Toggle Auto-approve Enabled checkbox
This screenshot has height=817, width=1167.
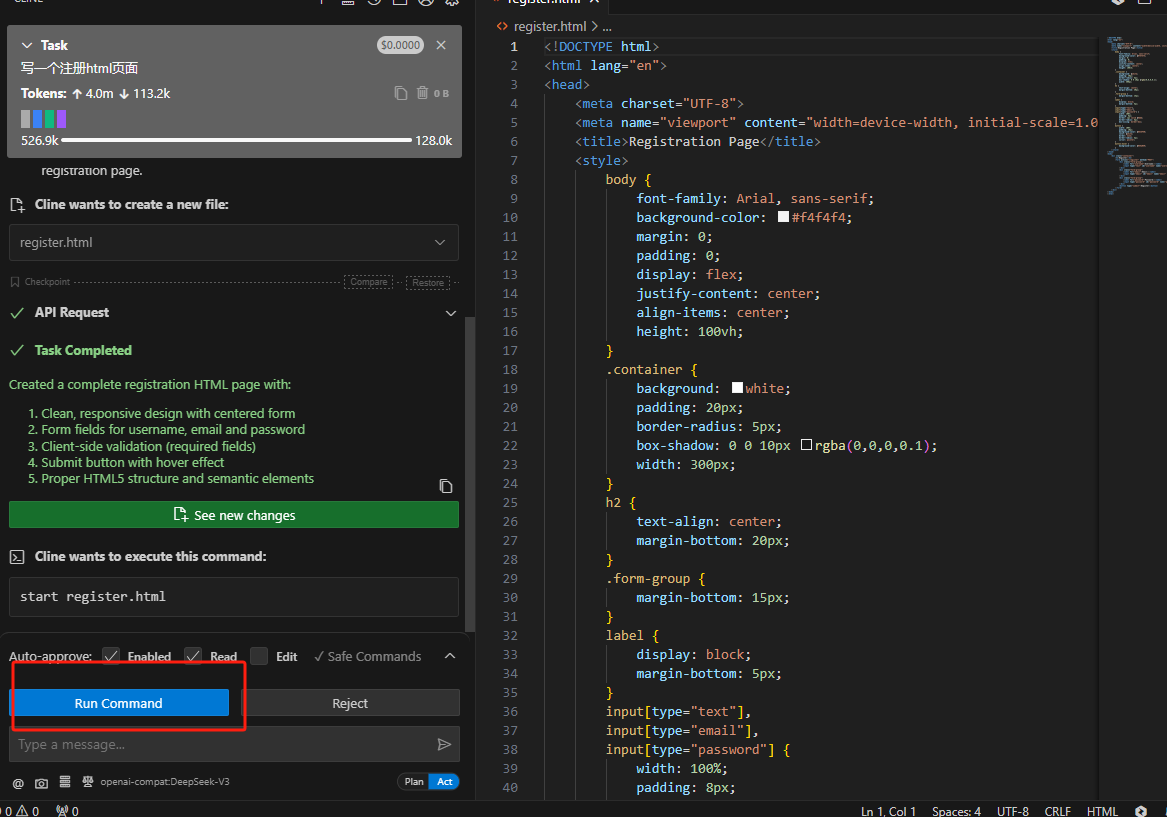(111, 656)
